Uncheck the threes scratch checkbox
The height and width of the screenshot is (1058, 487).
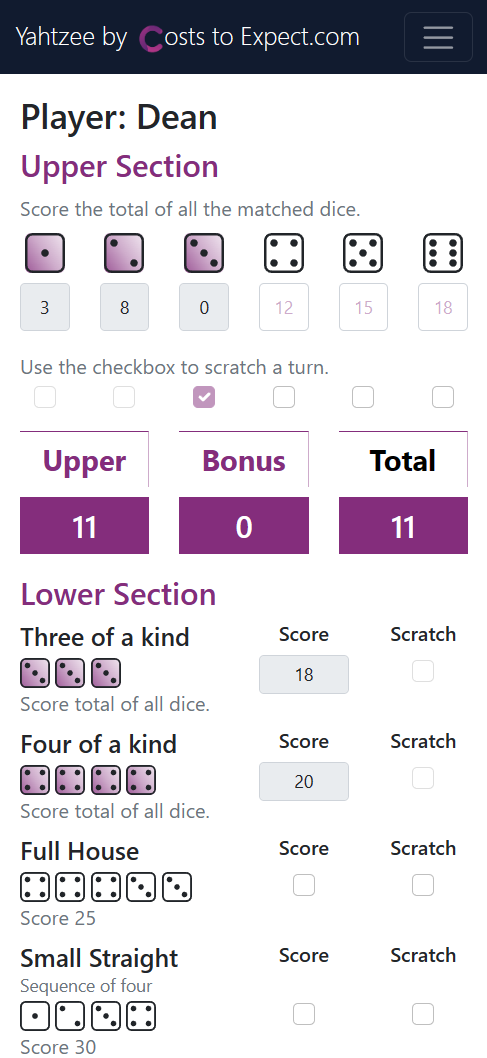click(x=204, y=397)
